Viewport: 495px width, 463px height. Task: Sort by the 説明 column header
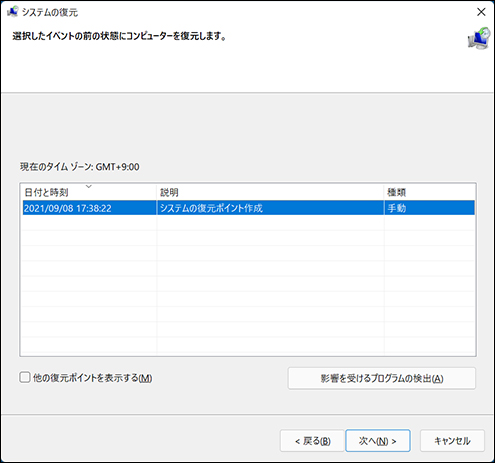pyautogui.click(x=270, y=192)
